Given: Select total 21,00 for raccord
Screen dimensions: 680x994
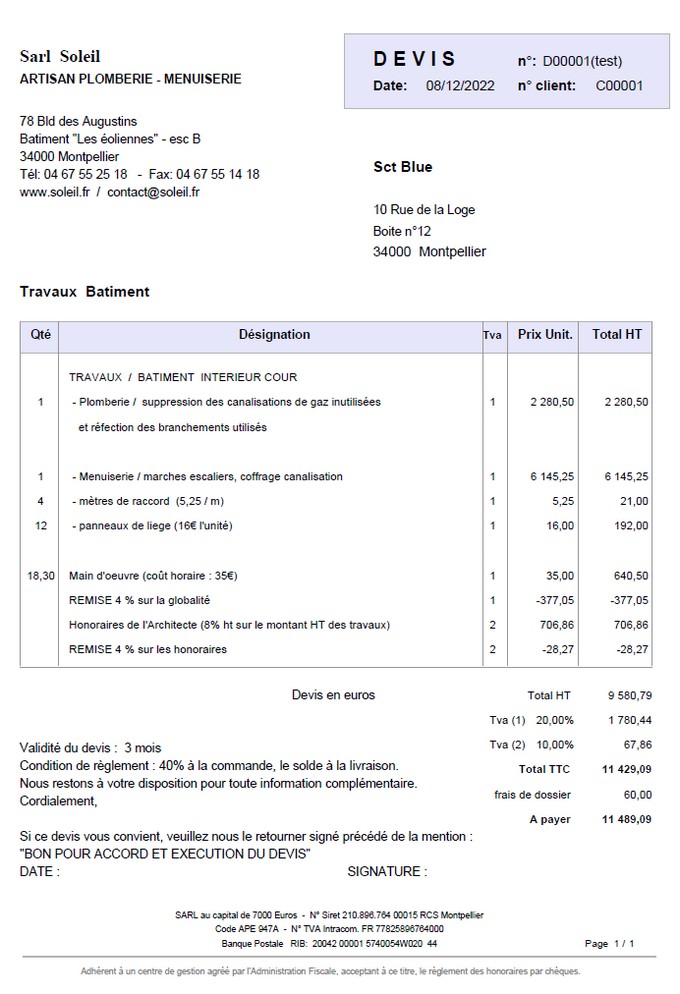Looking at the screenshot, I should tap(634, 501).
